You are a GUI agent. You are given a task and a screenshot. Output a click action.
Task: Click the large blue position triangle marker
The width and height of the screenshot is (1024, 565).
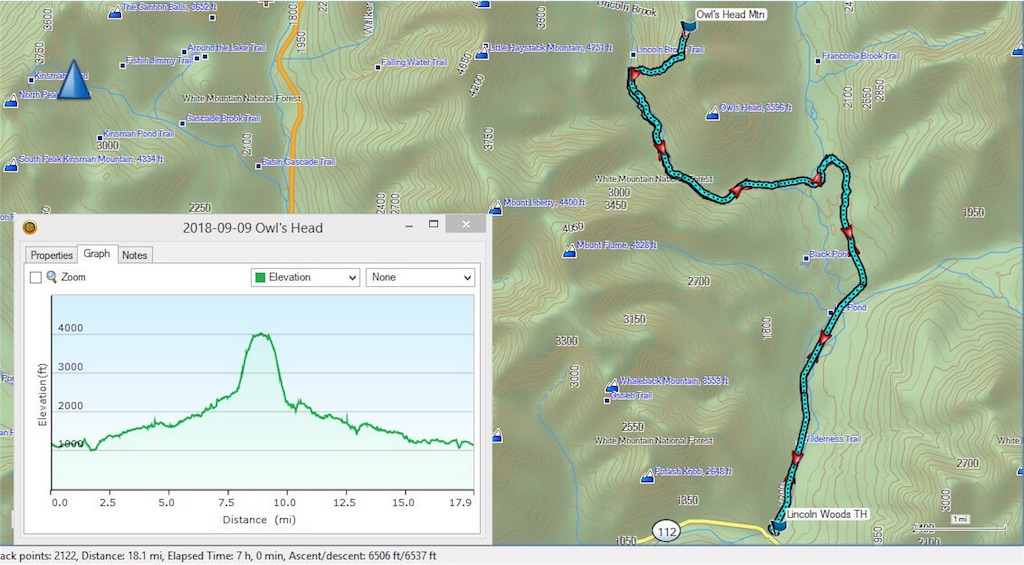click(74, 80)
